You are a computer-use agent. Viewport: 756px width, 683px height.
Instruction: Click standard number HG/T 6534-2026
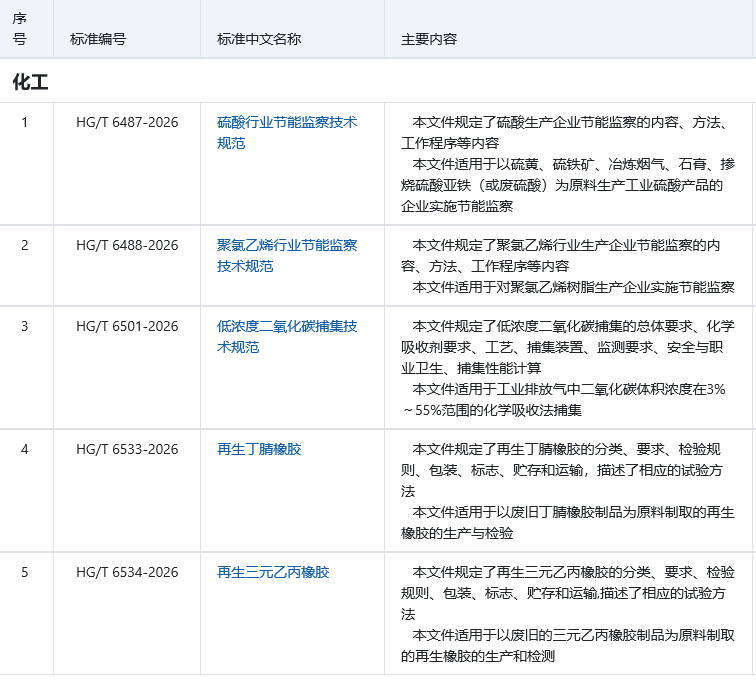[127, 572]
